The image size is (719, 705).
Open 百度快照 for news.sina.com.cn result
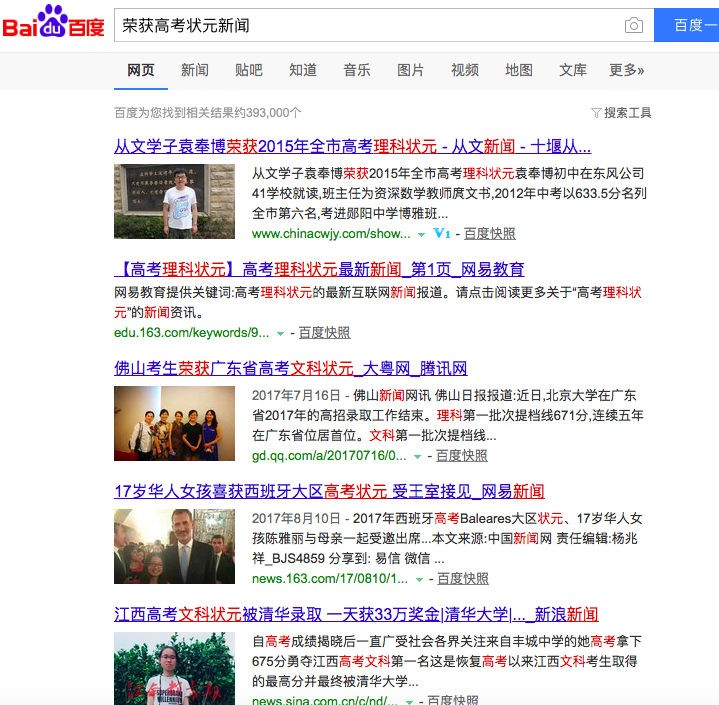click(x=453, y=700)
